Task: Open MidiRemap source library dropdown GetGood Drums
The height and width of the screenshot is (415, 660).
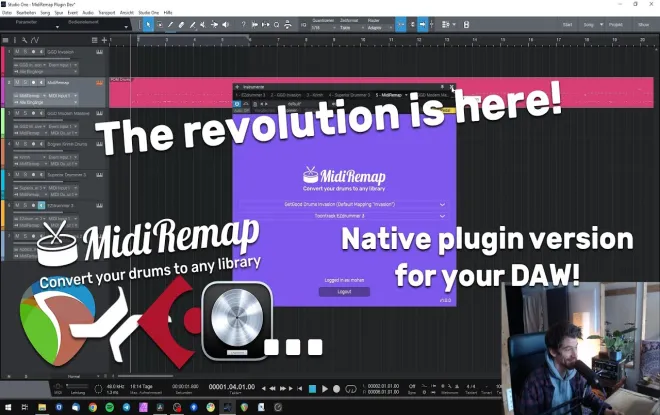Action: tap(342, 205)
